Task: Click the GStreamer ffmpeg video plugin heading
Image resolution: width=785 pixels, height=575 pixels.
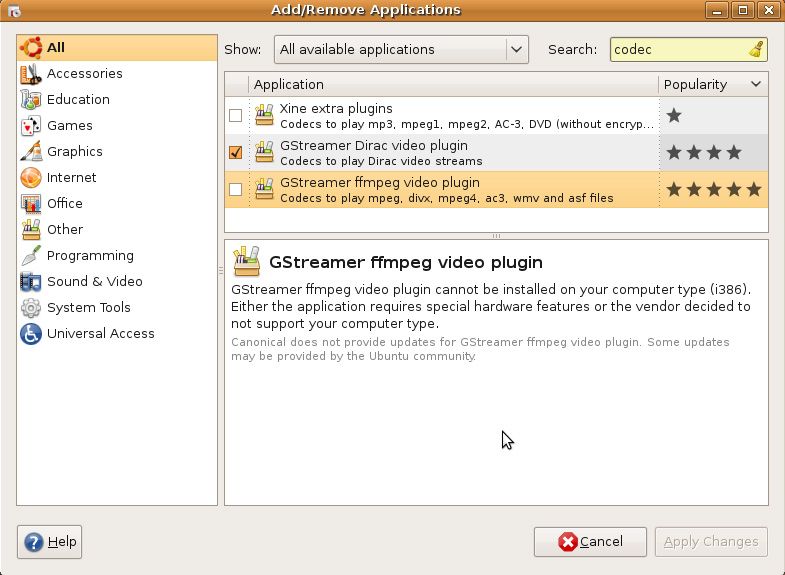Action: [406, 262]
